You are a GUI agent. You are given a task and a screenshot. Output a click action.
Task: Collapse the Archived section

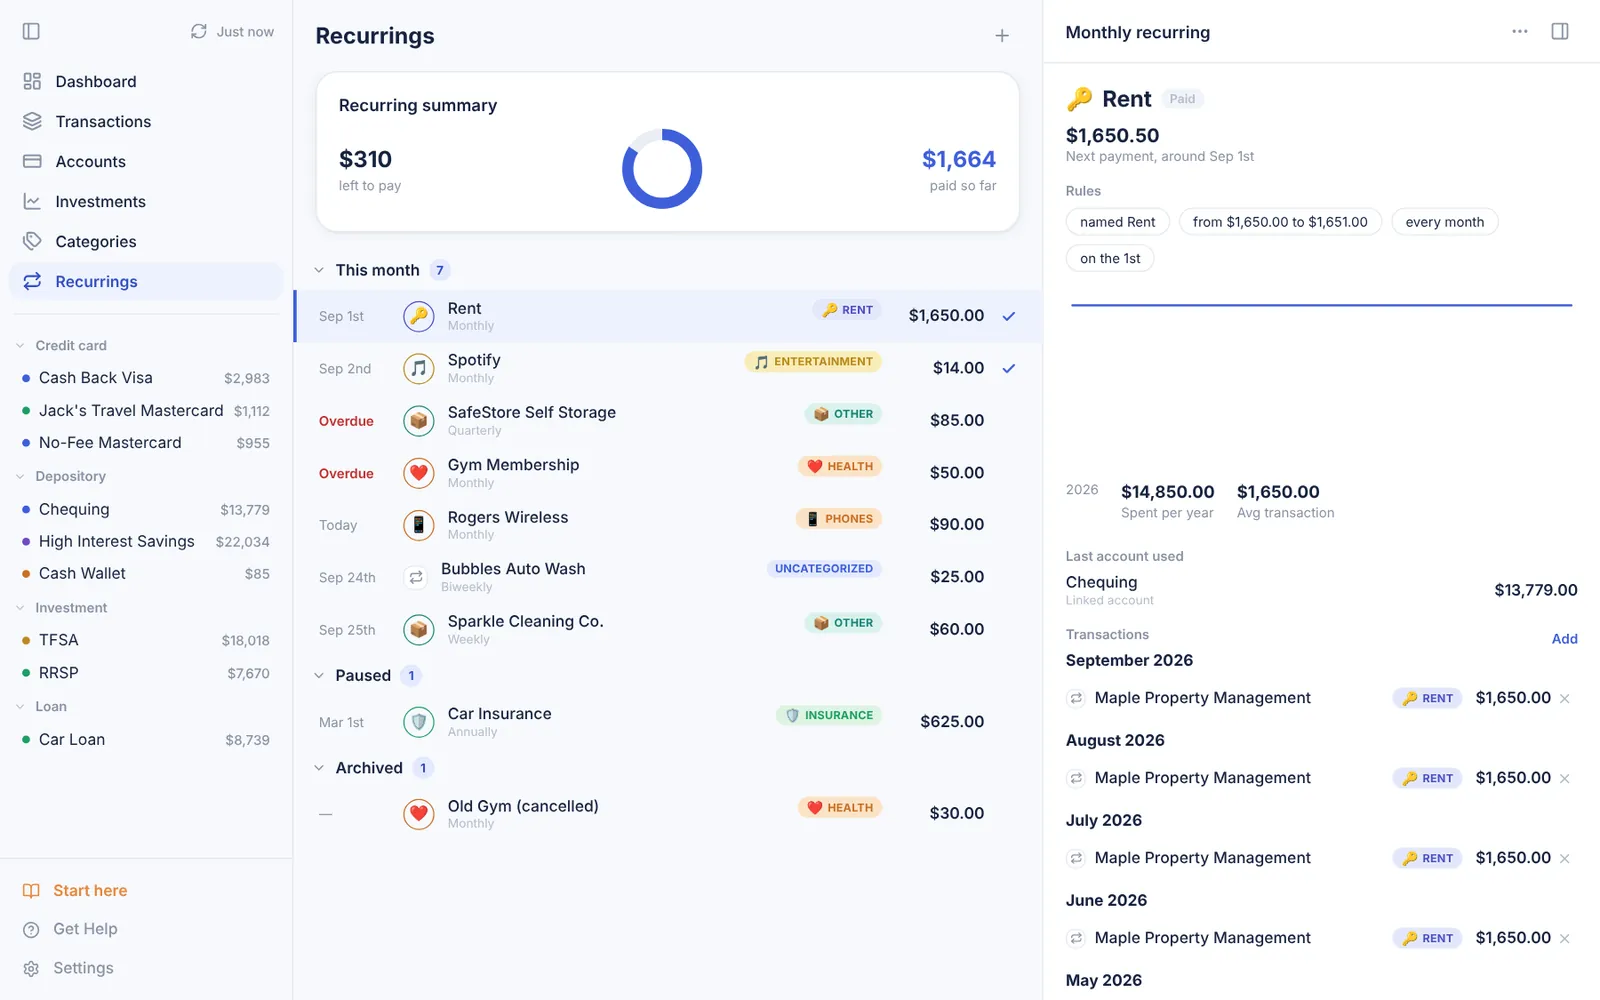click(x=319, y=768)
